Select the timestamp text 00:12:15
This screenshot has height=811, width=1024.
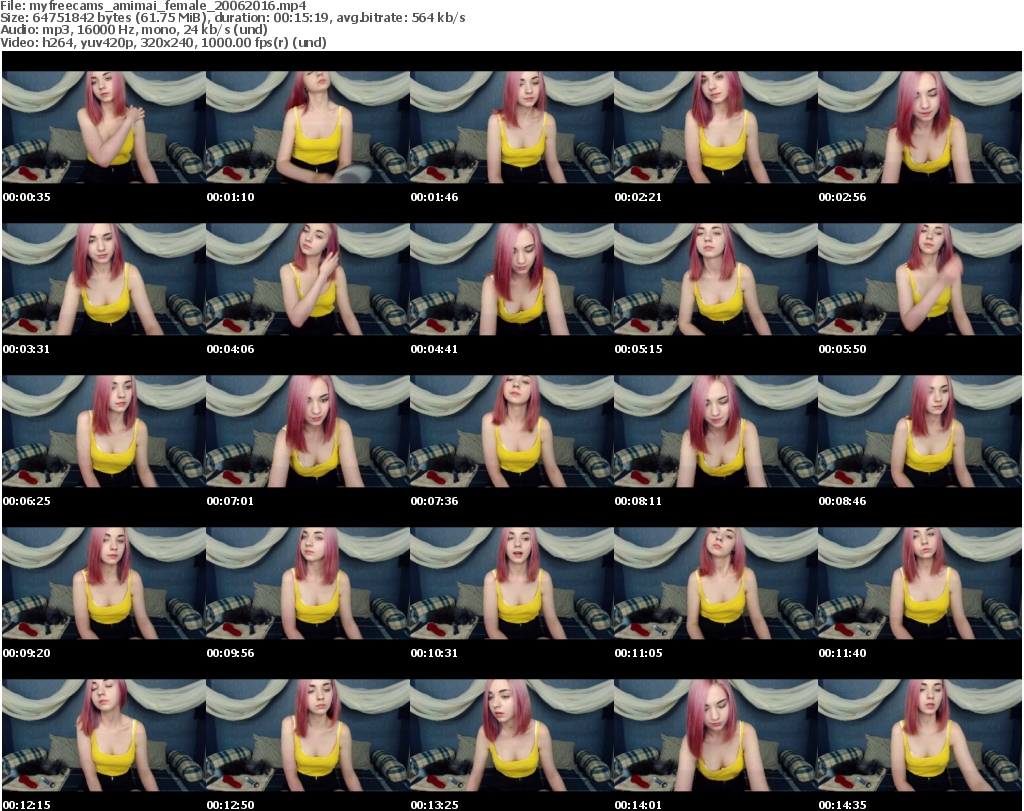pyautogui.click(x=27, y=805)
